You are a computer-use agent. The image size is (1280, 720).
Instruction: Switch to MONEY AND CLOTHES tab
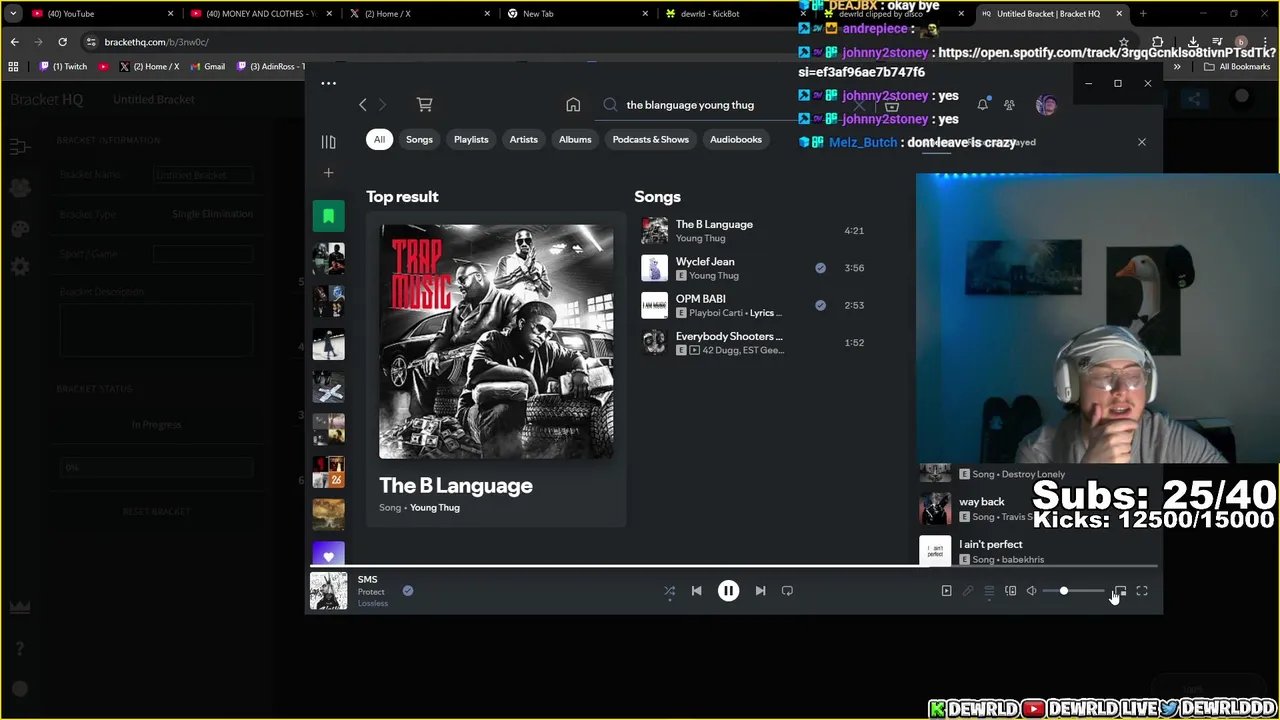[262, 14]
